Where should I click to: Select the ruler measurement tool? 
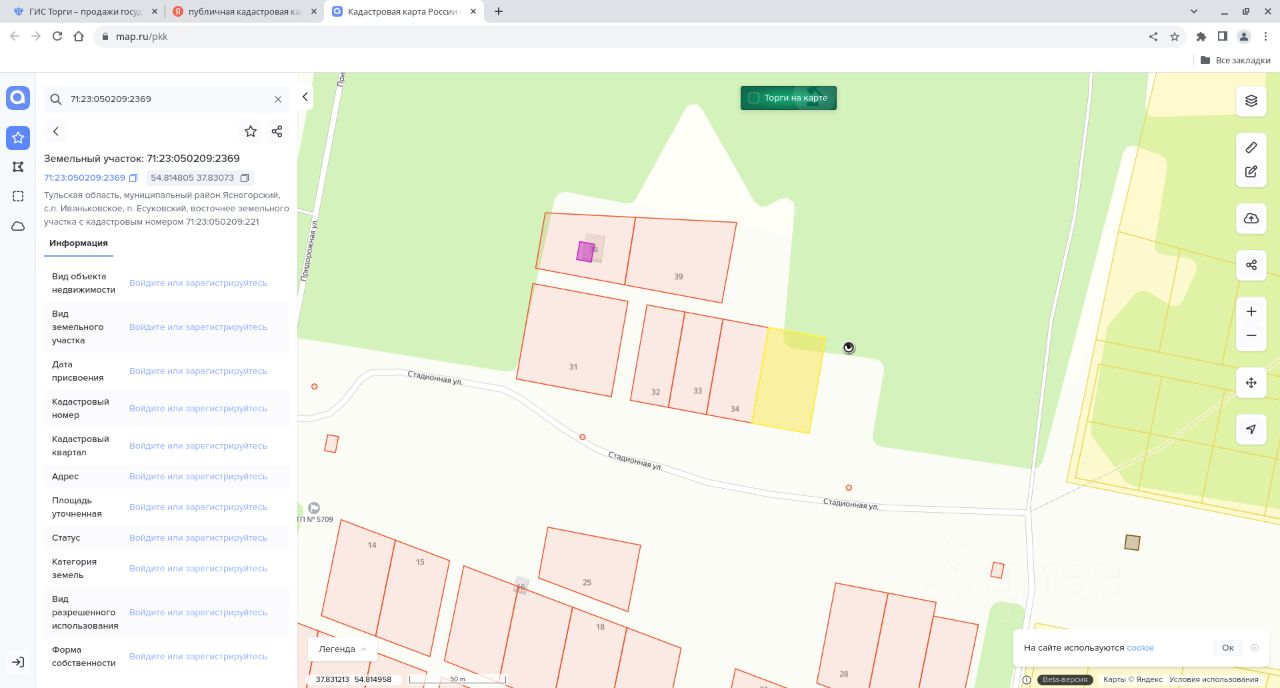(1251, 147)
